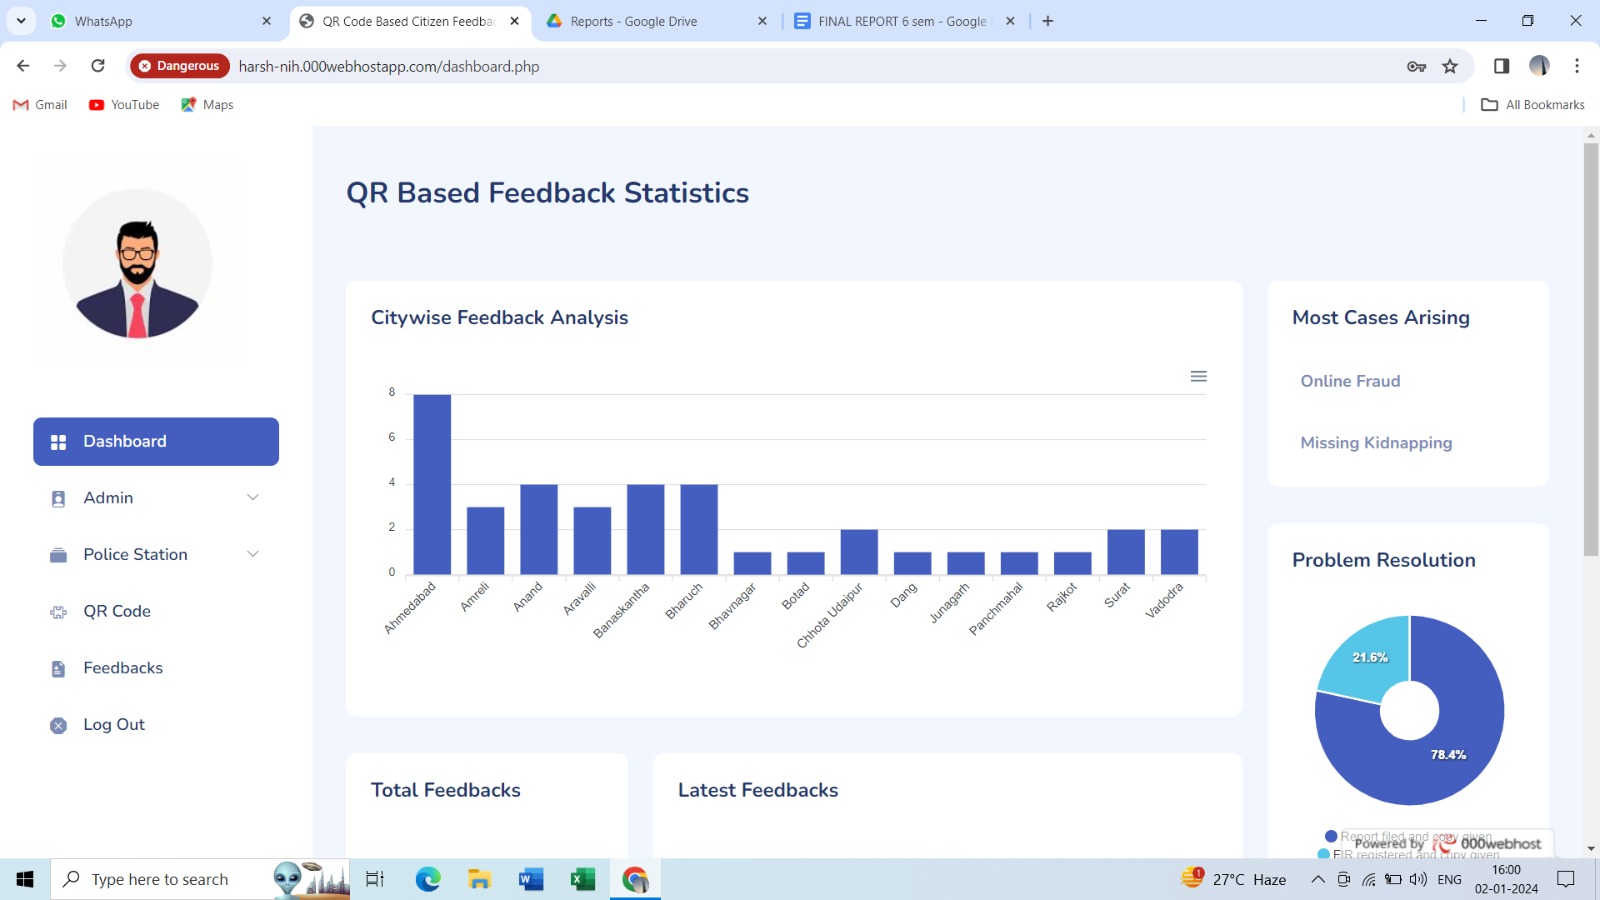Click the Log Out circle icon

click(58, 726)
